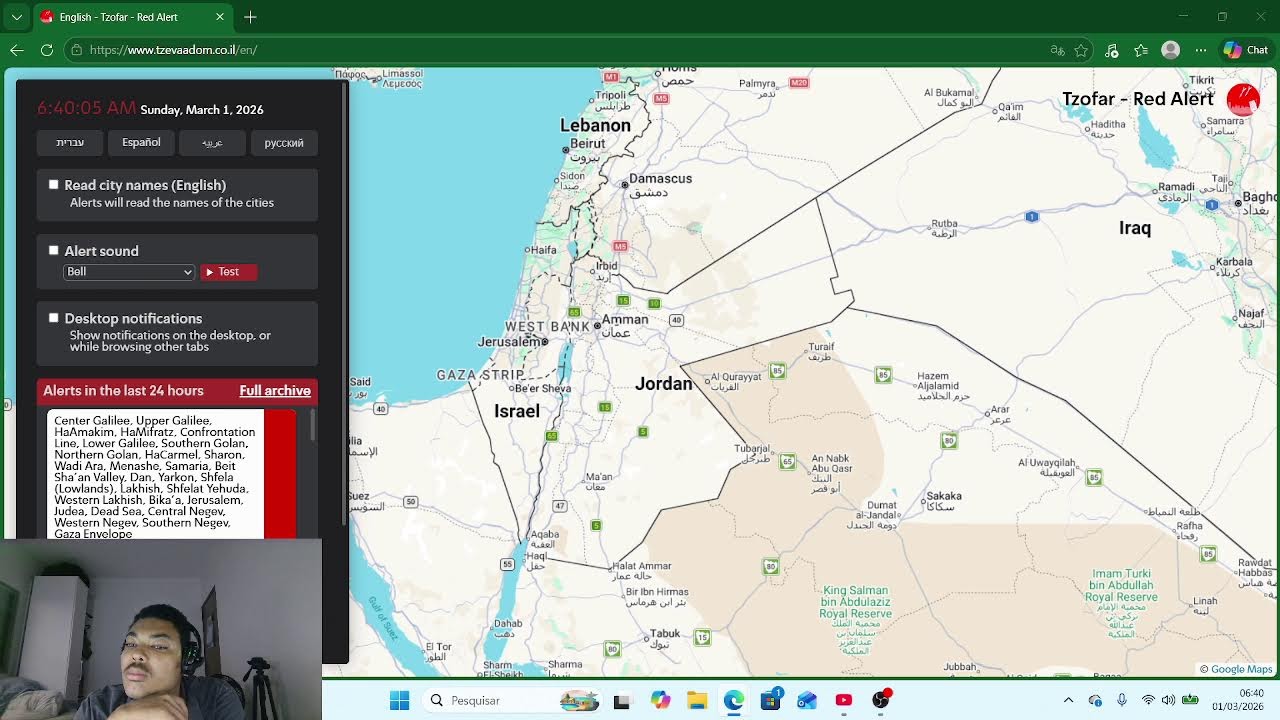The image size is (1280, 720).
Task: Reload the Tzofar page
Action: 47,50
